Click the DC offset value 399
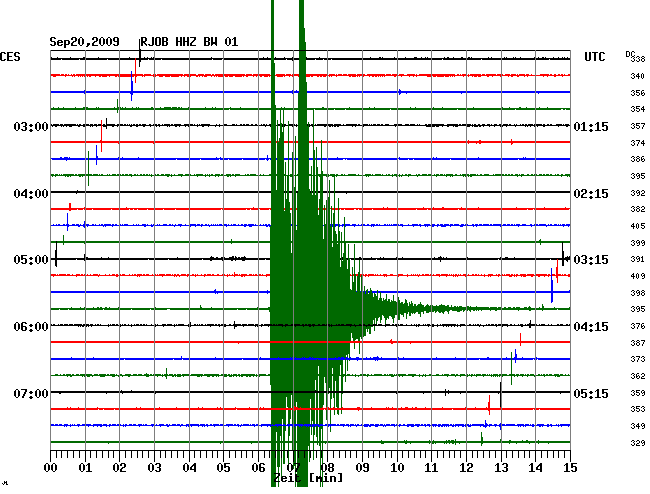This screenshot has height=494, width=650. [x=638, y=243]
